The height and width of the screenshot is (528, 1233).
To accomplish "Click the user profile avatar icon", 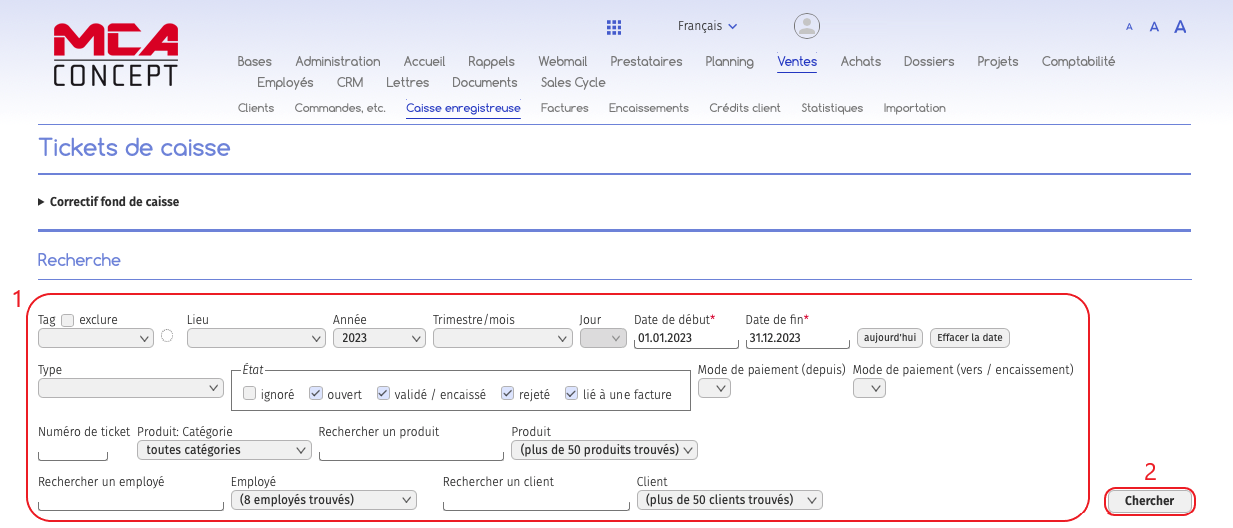I will pyautogui.click(x=806, y=27).
